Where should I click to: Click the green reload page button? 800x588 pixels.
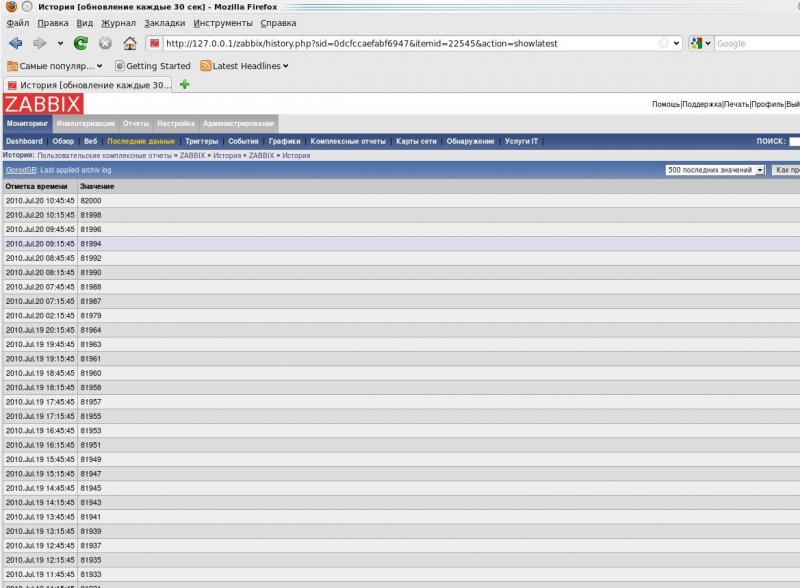click(x=81, y=43)
